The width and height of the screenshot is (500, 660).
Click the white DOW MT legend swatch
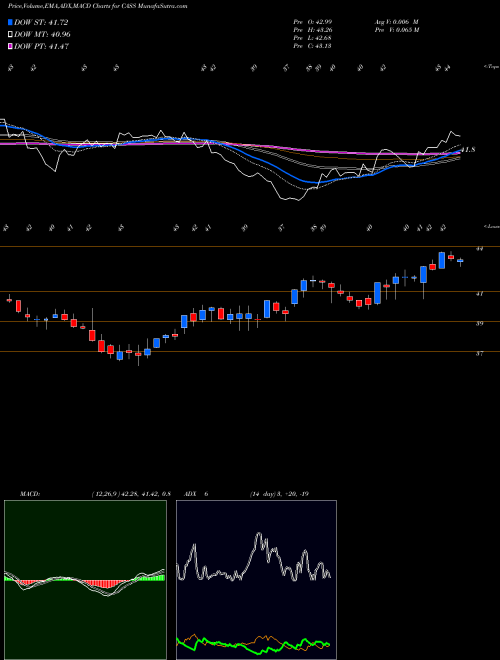(10, 35)
